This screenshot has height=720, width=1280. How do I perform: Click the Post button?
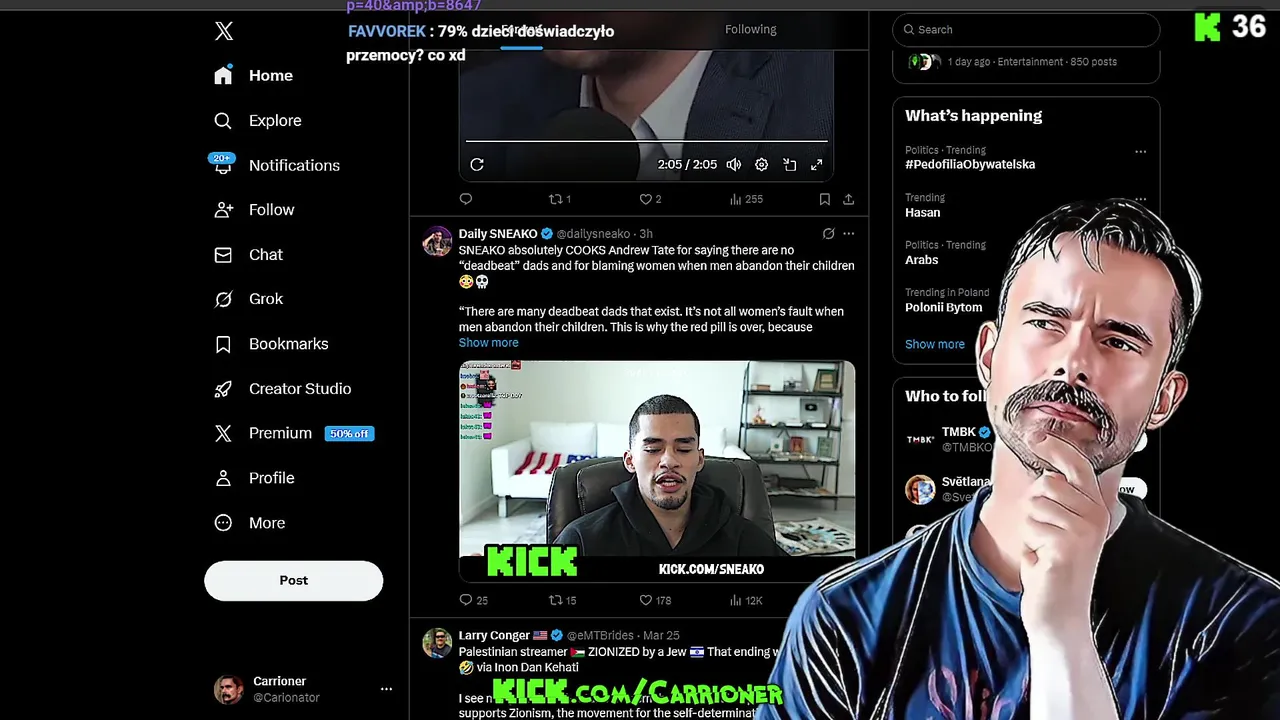tap(294, 580)
